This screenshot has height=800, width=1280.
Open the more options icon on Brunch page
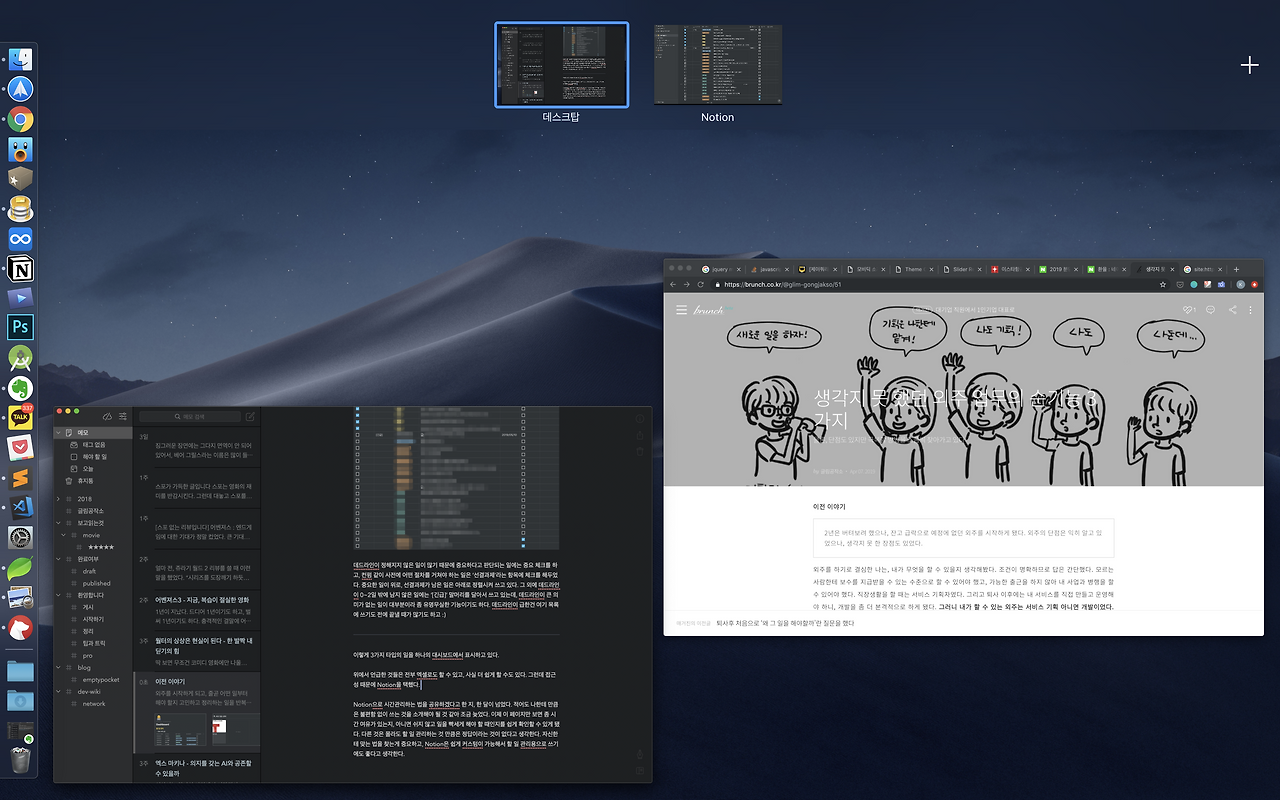coord(1250,310)
